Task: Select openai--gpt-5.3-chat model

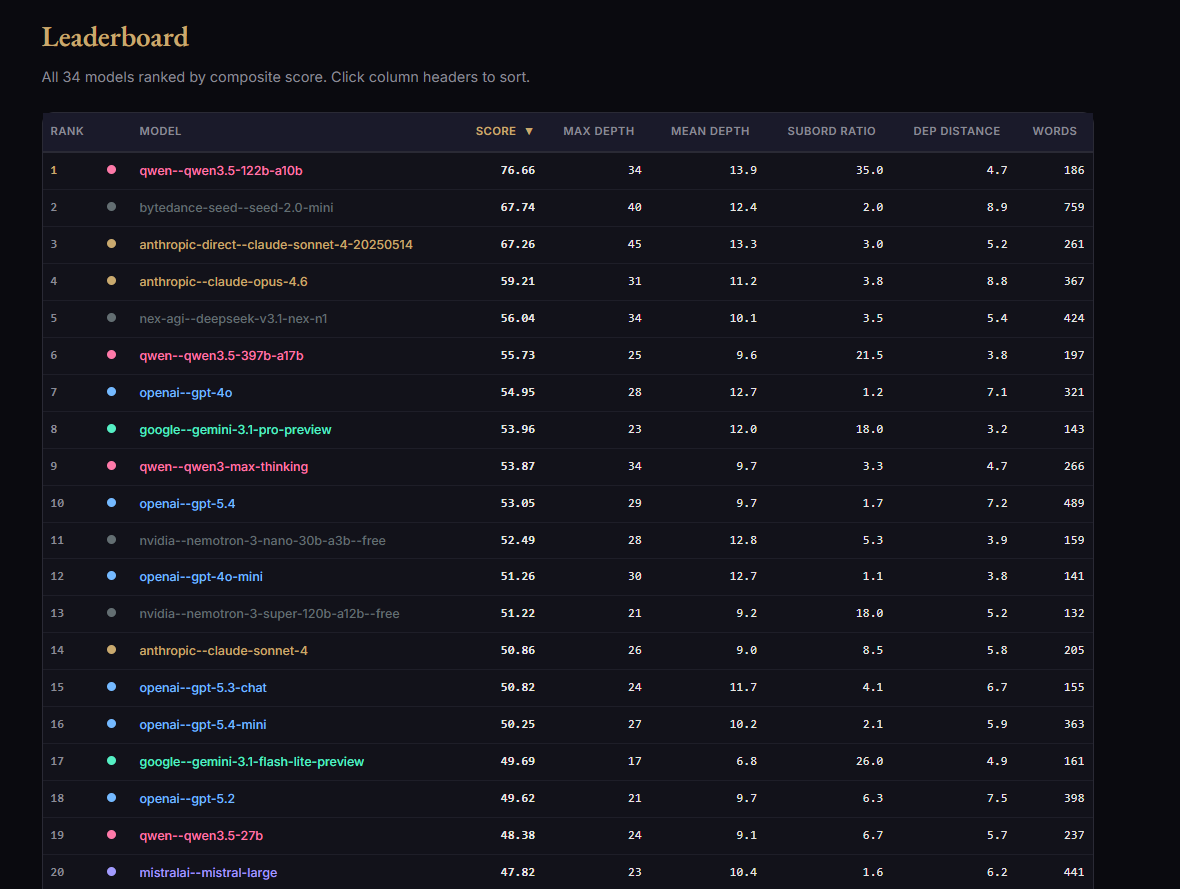Action: click(203, 687)
